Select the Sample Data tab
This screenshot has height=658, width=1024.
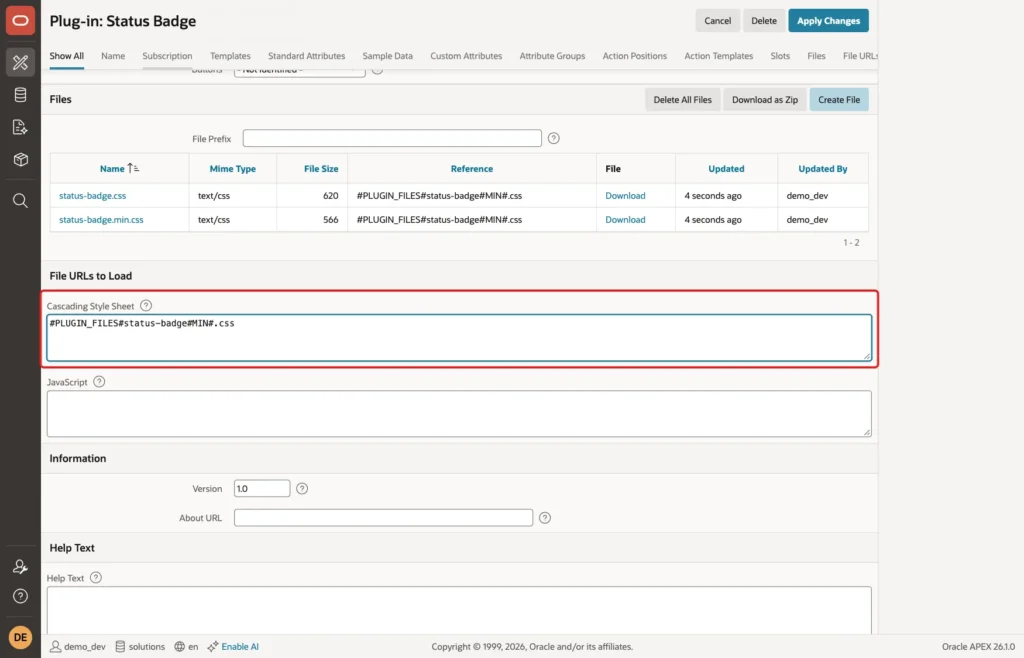[387, 56]
